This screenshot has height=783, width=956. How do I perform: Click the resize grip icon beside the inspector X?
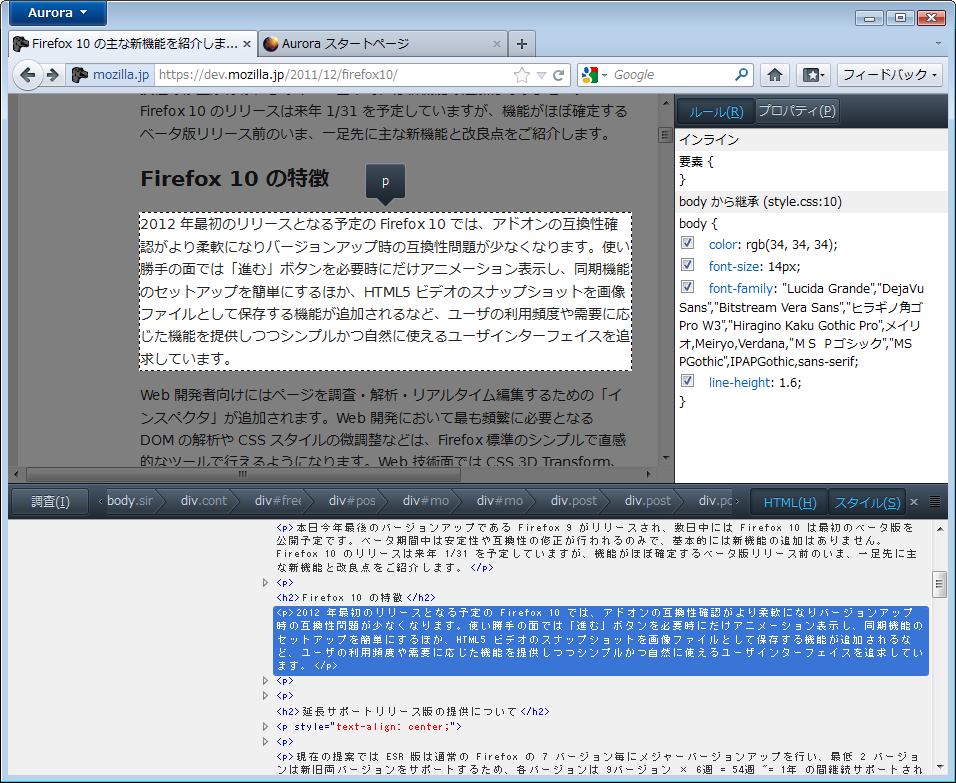[935, 502]
